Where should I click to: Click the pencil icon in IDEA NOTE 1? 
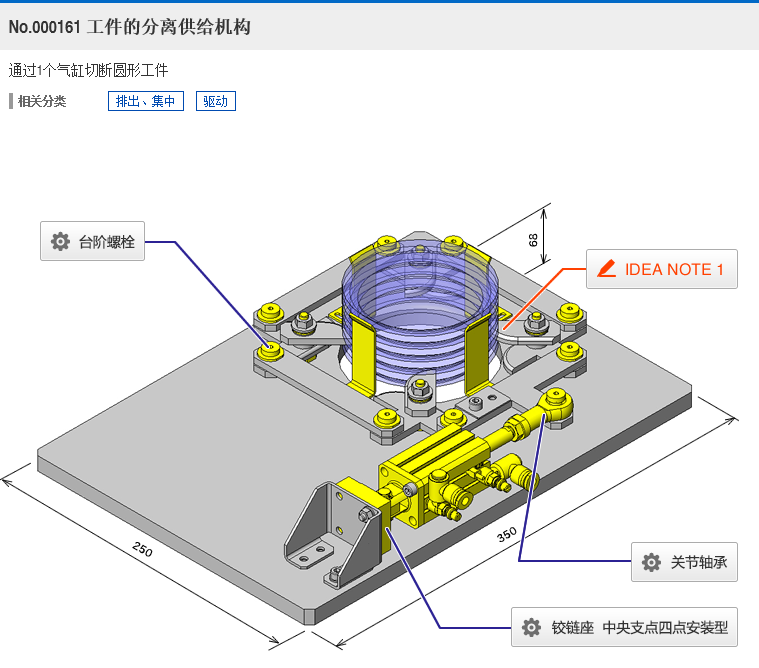click(607, 269)
